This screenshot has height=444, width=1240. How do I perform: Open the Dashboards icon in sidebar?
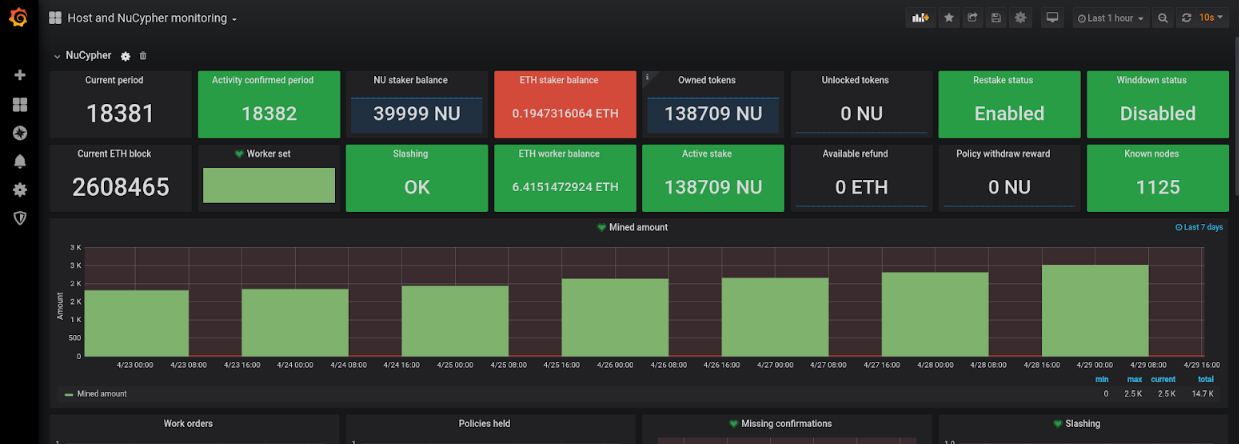(x=19, y=104)
